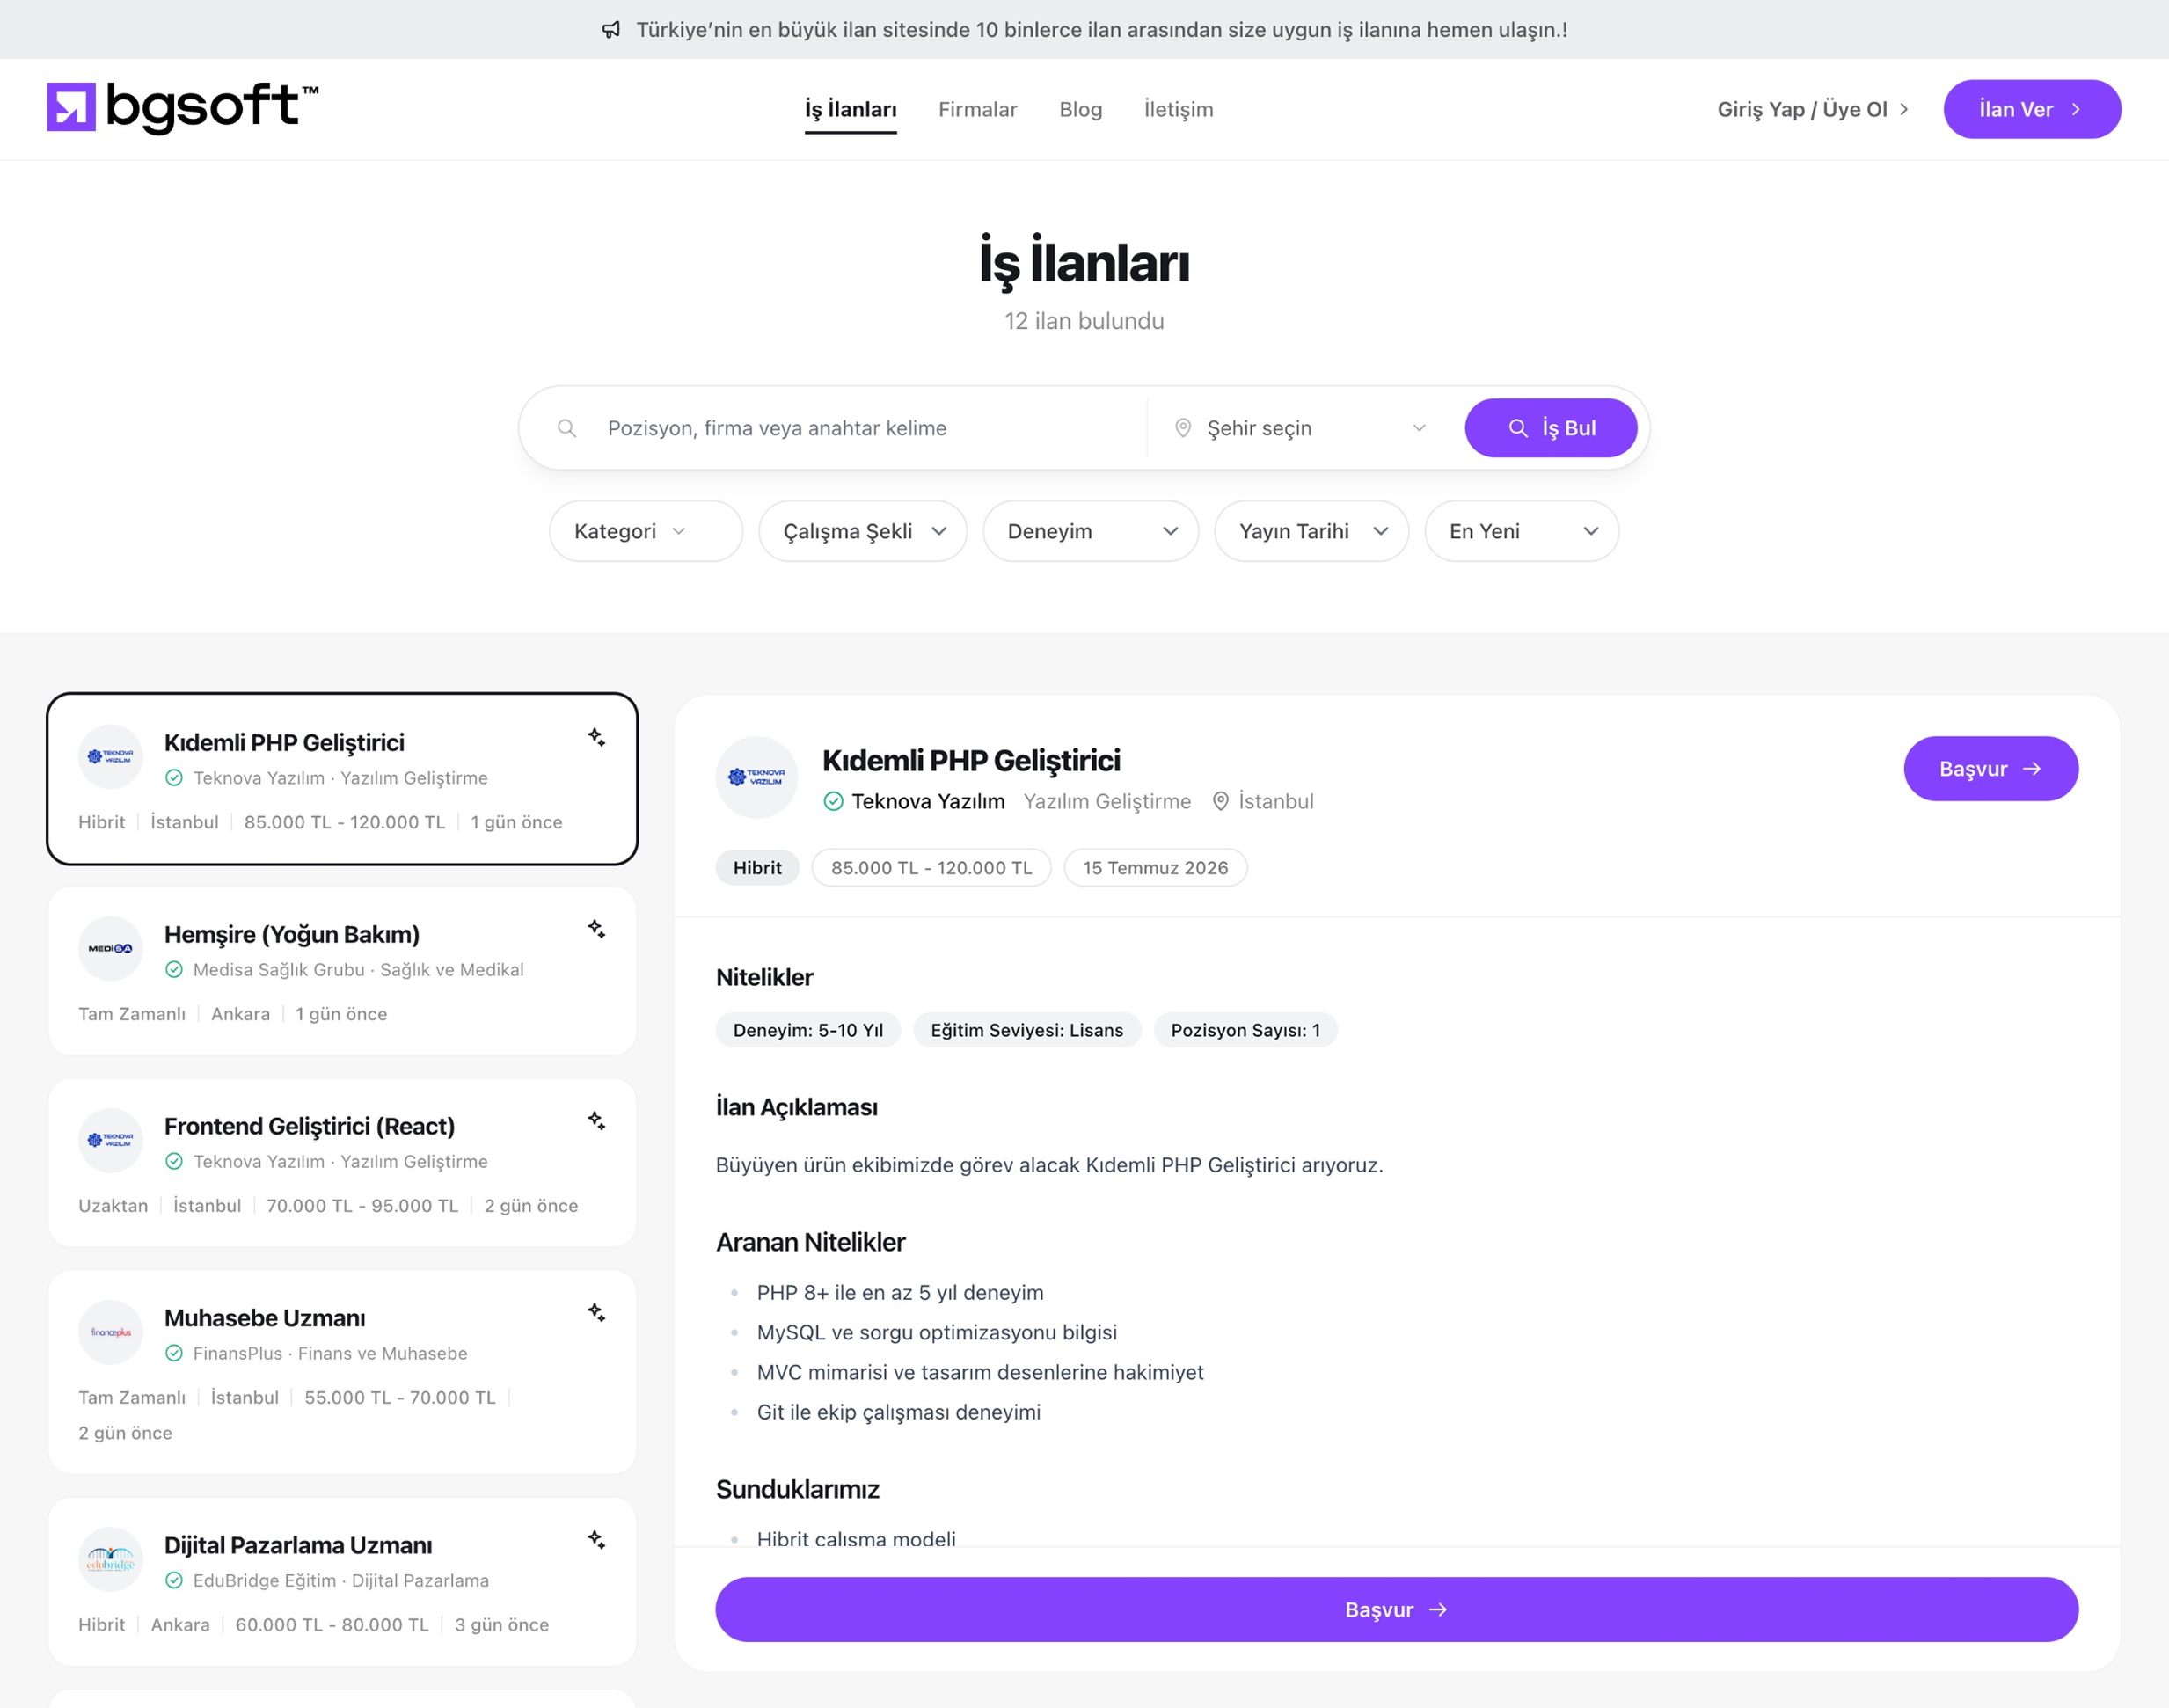Click sparkle icon on Frontend Geliştirici card
The width and height of the screenshot is (2169, 1708).
[596, 1121]
